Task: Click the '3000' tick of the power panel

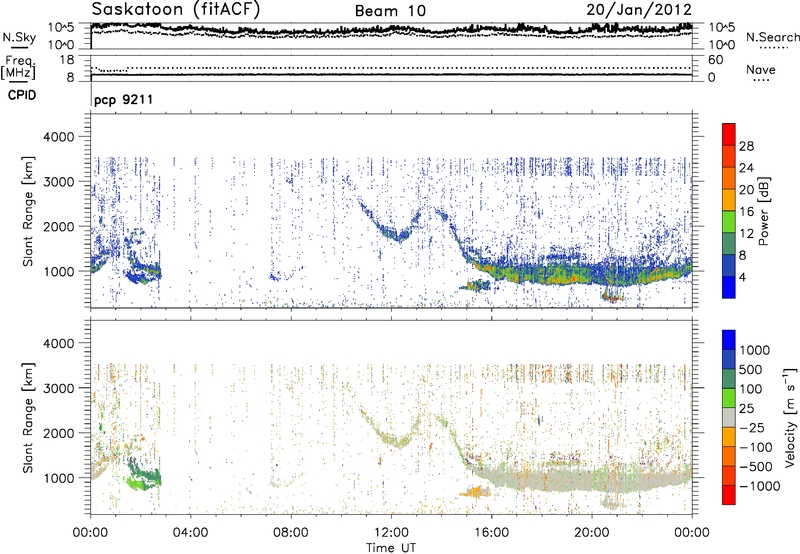Action: coord(59,182)
